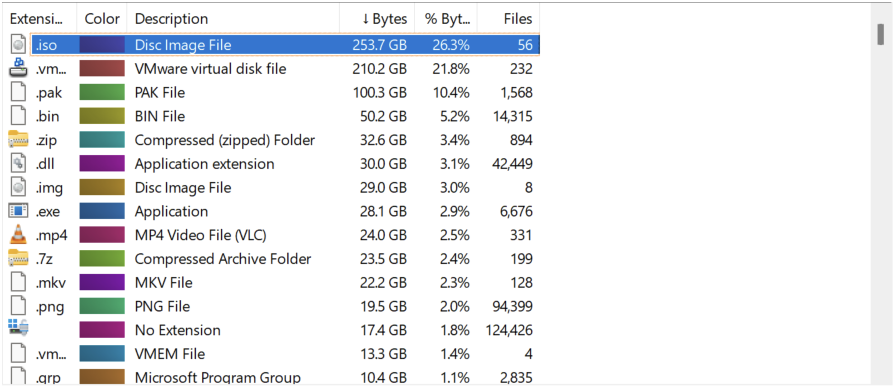This screenshot has width=895, height=388.
Task: Select the .7z archive folder icon
Action: click(x=18, y=258)
